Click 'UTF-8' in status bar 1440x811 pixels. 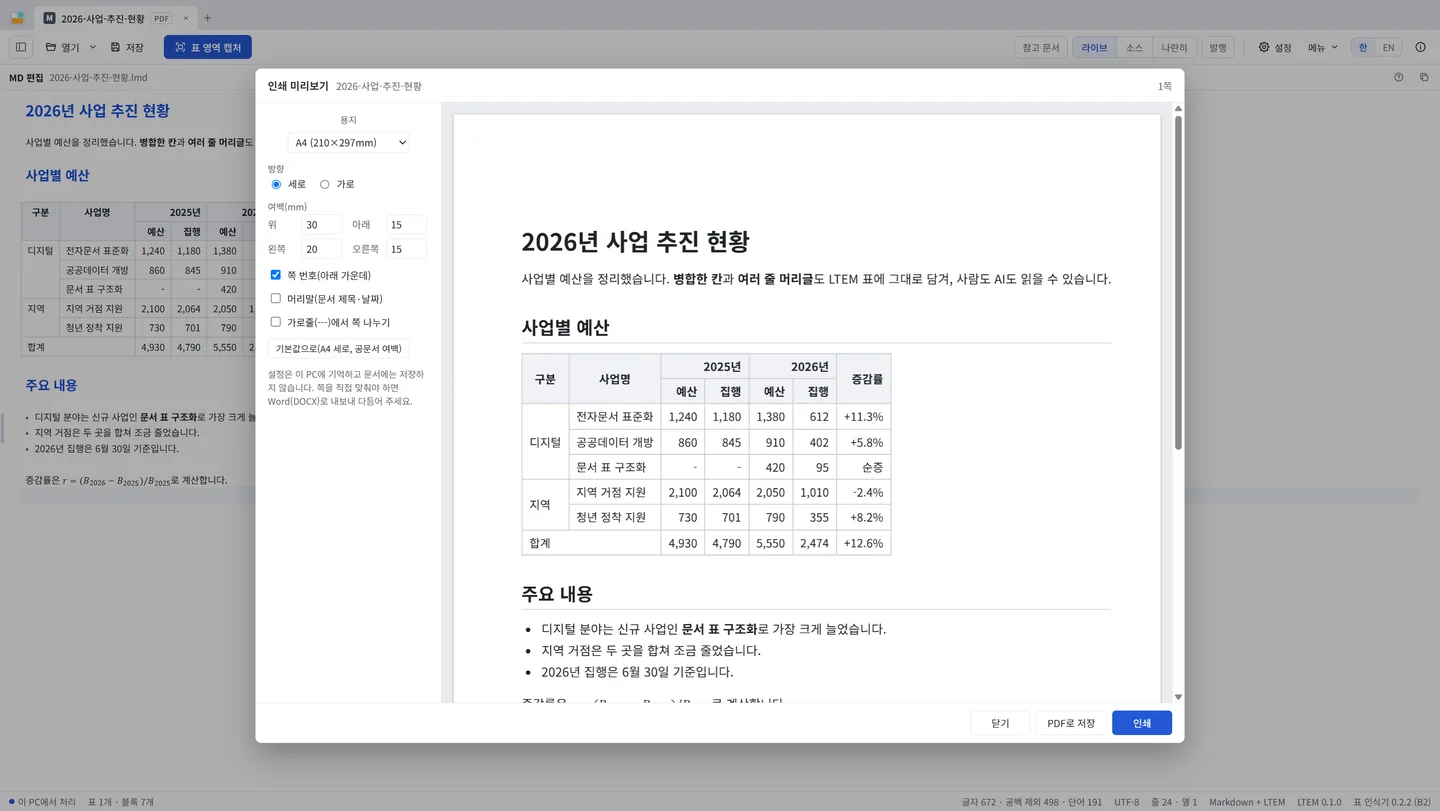click(1126, 802)
